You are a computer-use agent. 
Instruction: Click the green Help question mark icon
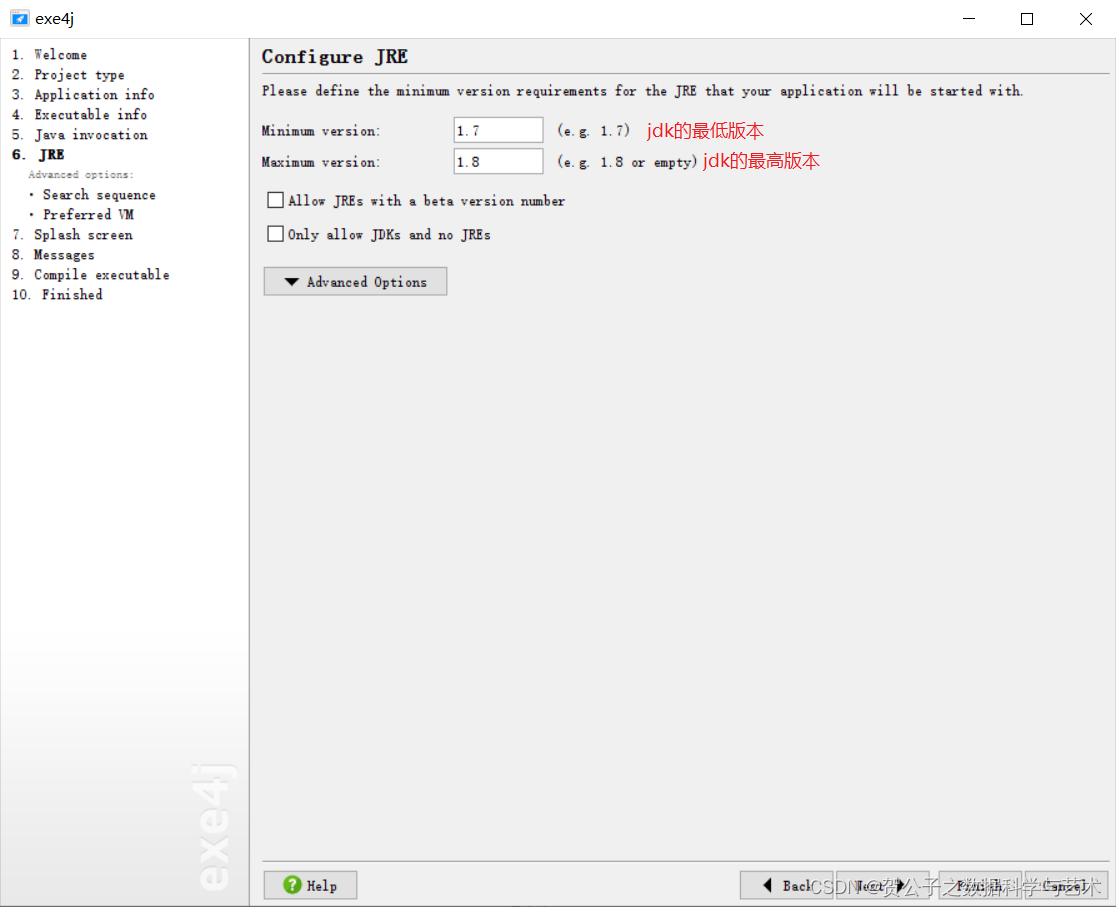[292, 885]
